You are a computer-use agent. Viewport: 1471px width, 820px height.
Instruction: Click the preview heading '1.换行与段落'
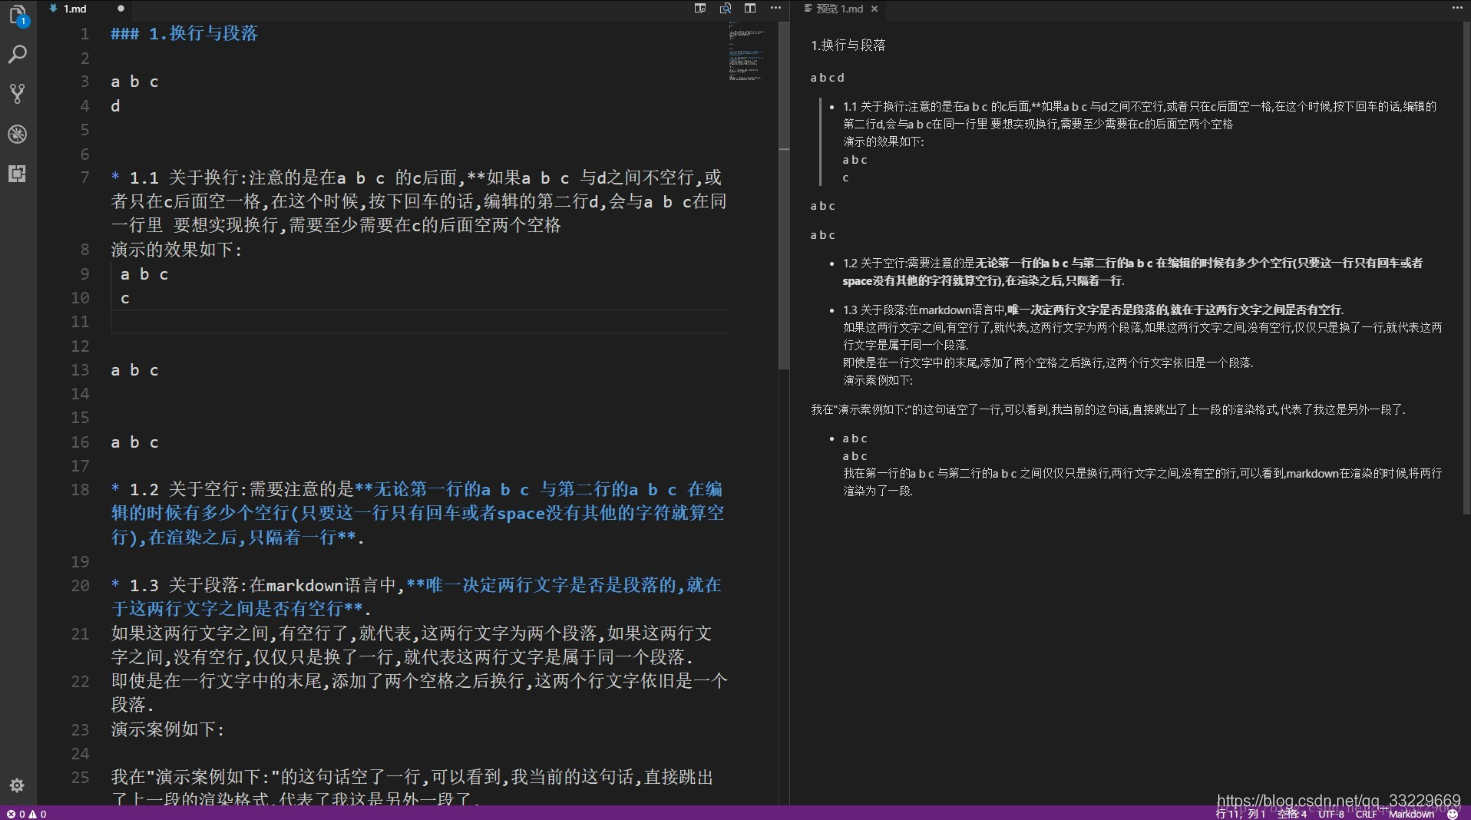[x=848, y=45]
